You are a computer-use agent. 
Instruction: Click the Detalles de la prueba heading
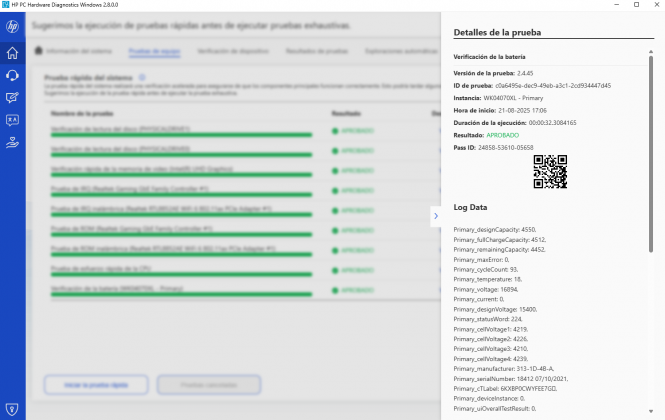point(497,32)
